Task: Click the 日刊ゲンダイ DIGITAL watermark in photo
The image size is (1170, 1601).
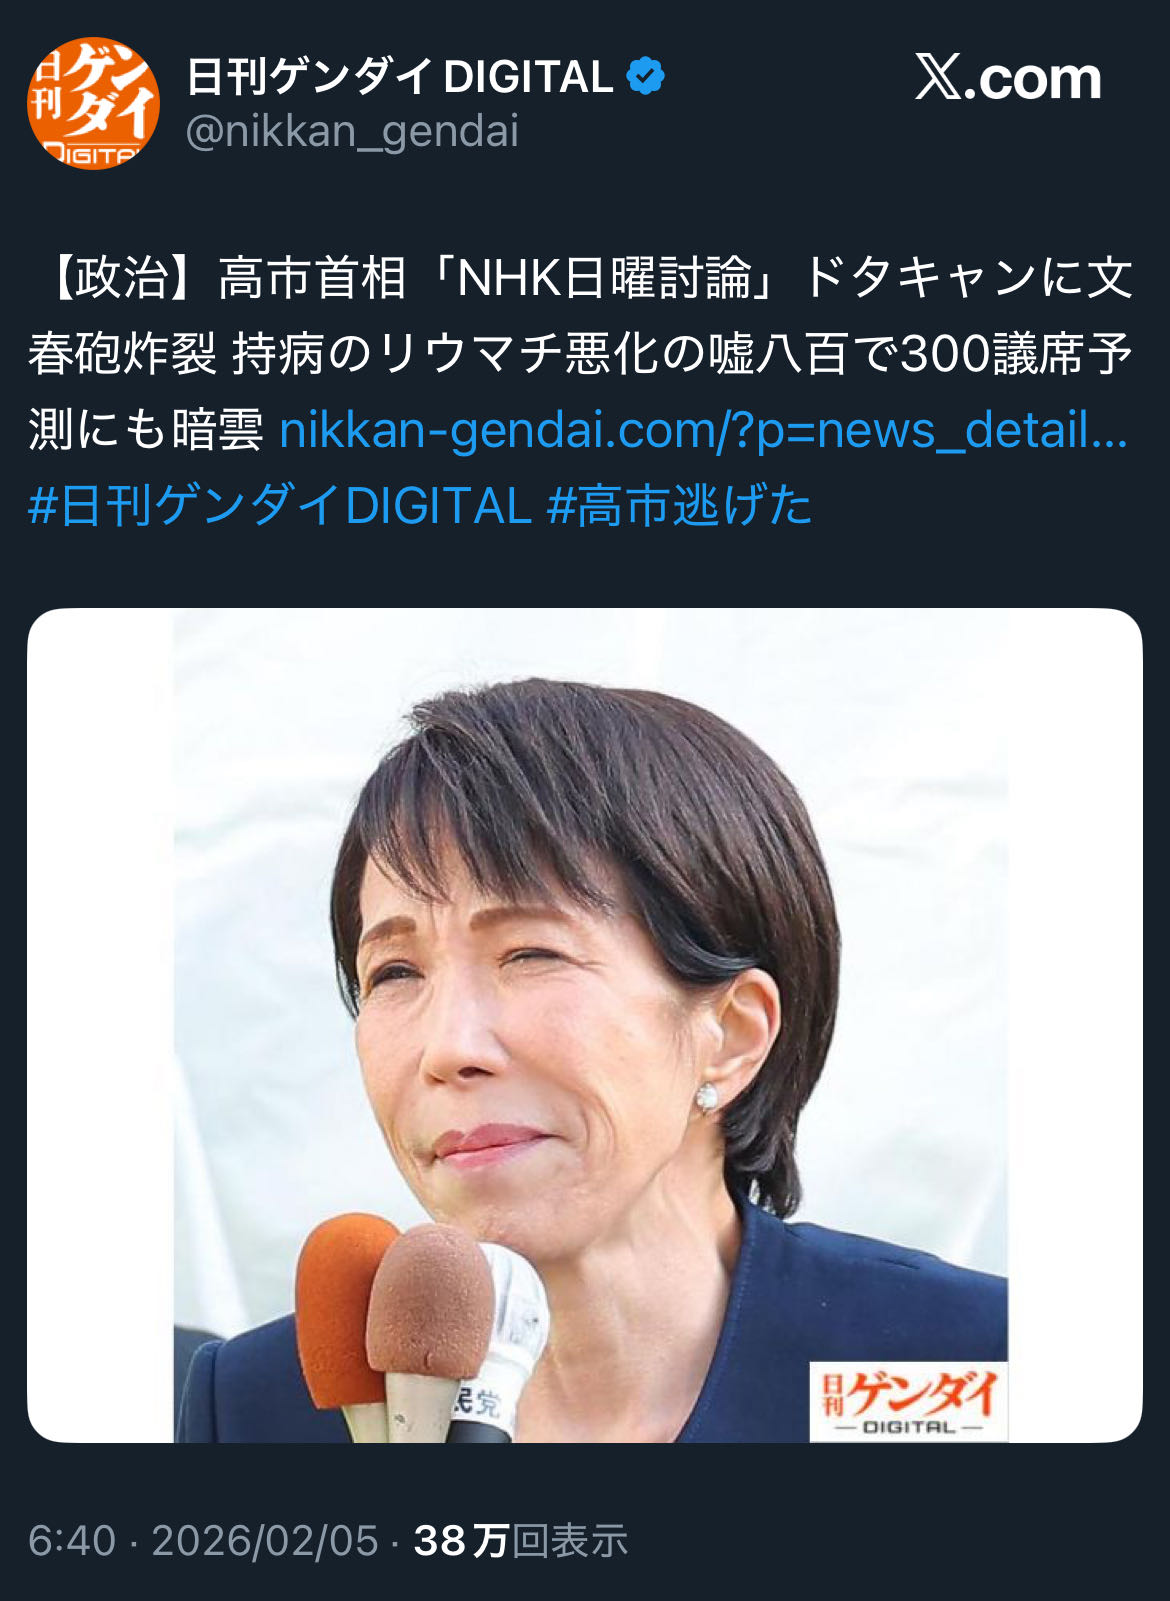Action: (x=908, y=1401)
